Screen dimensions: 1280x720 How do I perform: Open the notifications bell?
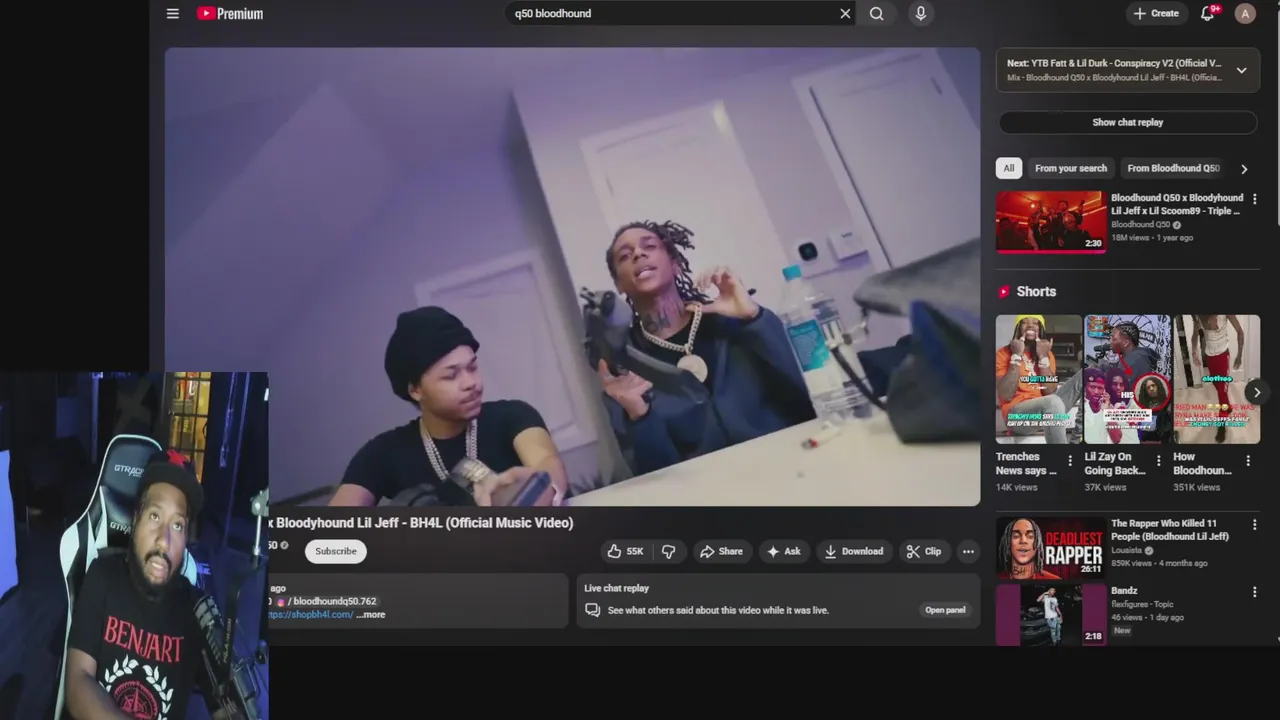click(1208, 13)
